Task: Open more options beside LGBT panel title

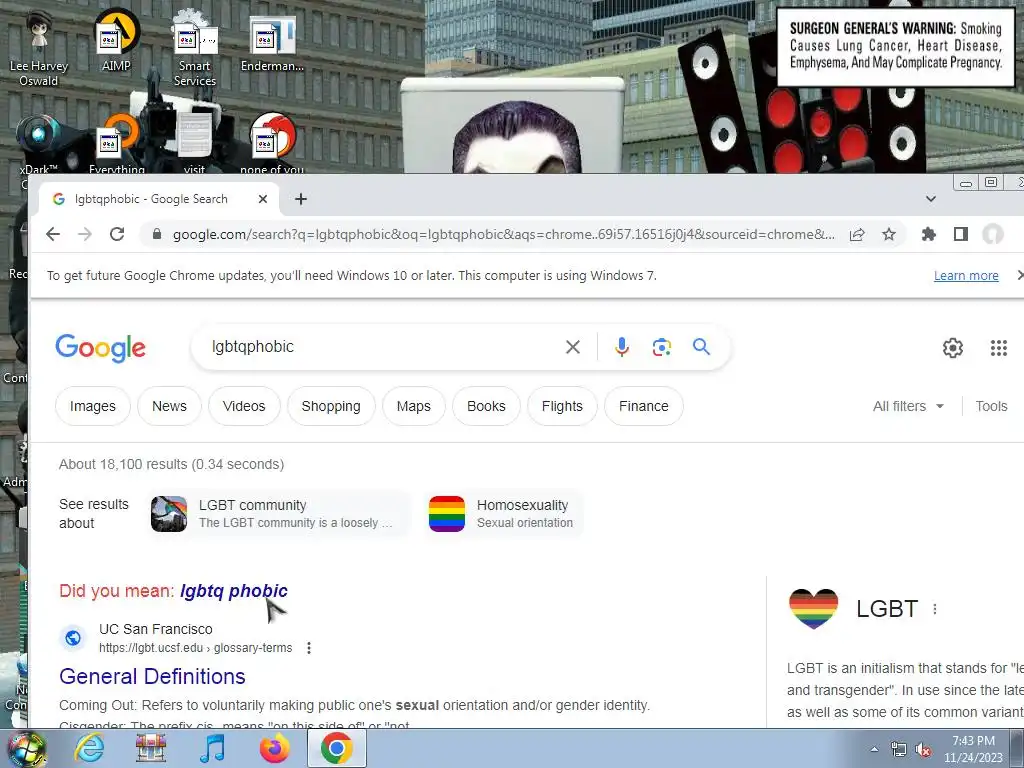Action: click(x=935, y=609)
